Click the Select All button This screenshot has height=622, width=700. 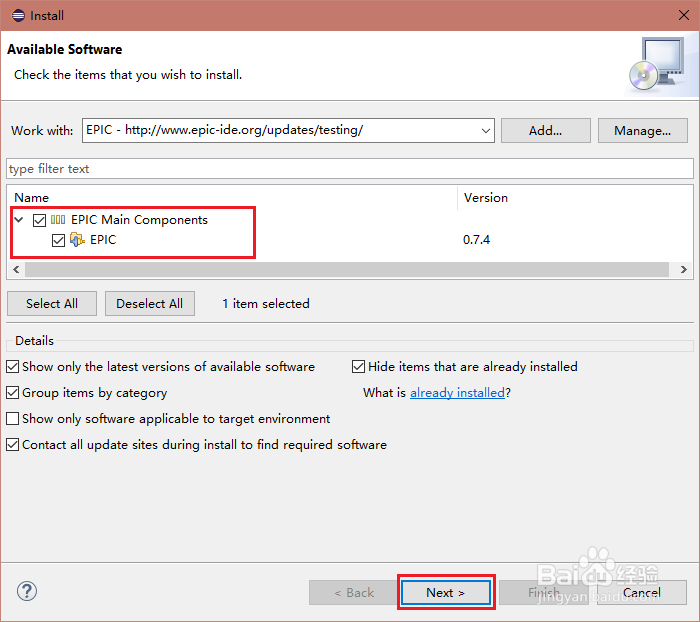click(52, 304)
